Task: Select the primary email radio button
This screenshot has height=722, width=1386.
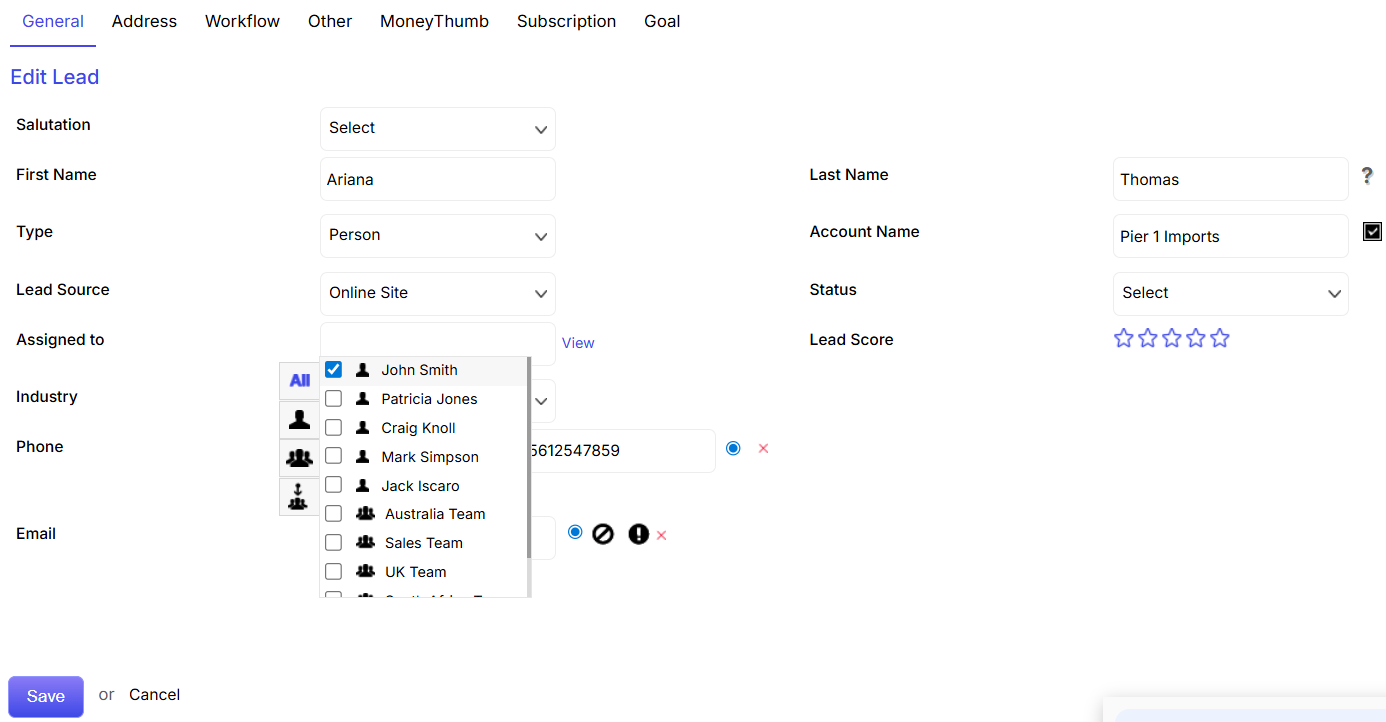Action: tap(575, 532)
